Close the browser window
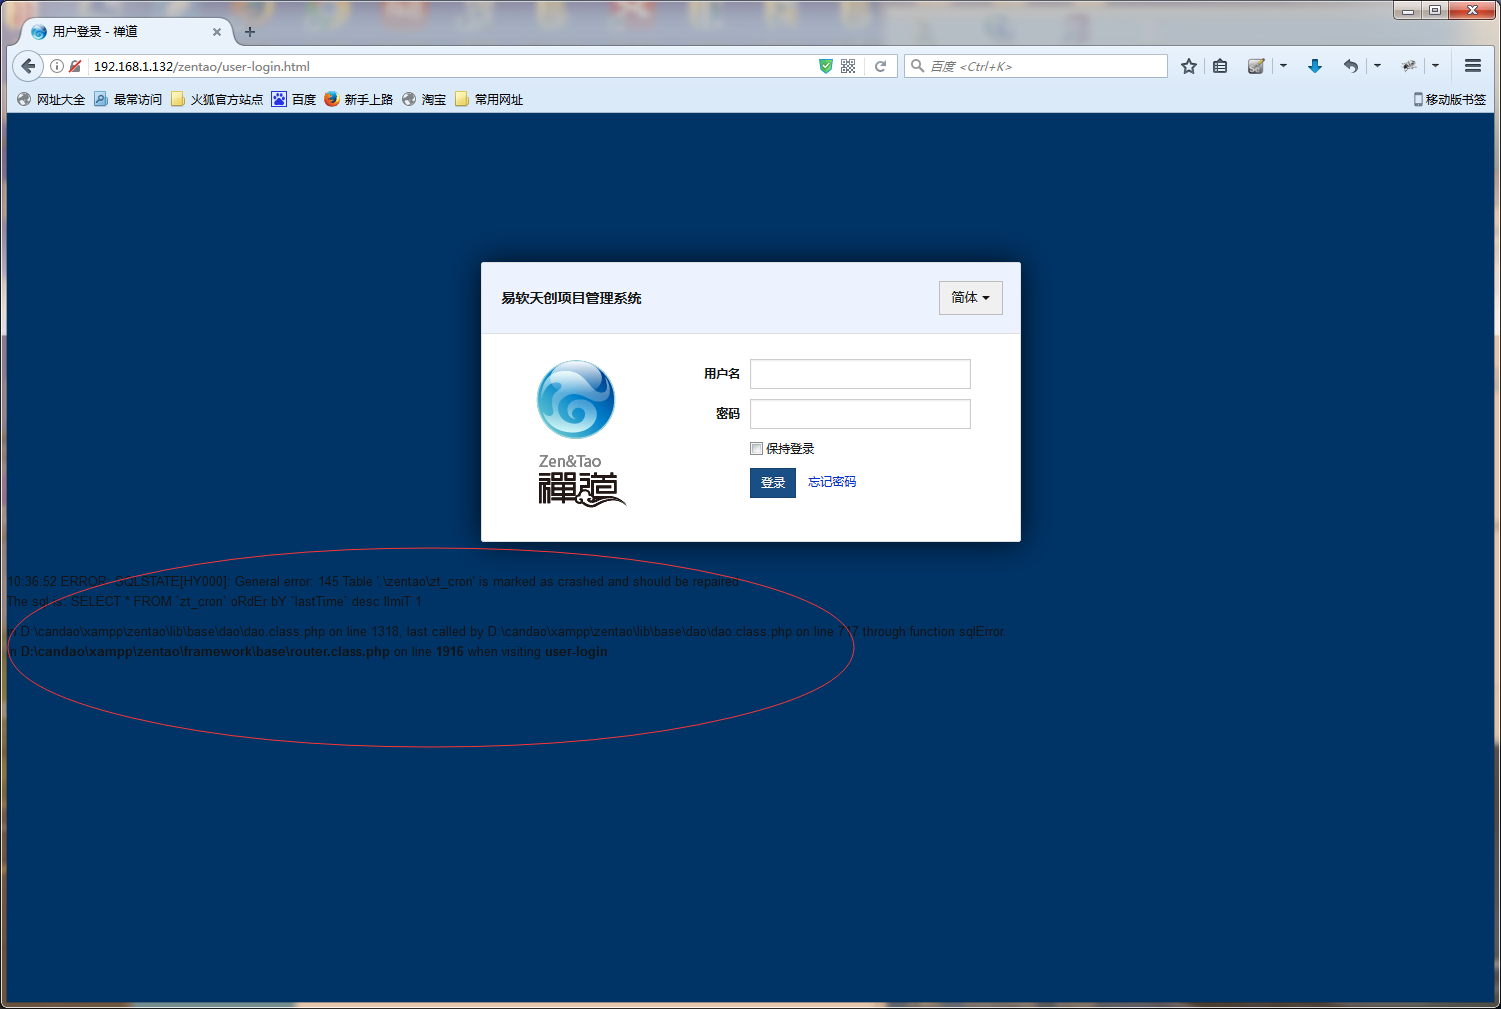Image resolution: width=1501 pixels, height=1009 pixels. [x=1472, y=10]
